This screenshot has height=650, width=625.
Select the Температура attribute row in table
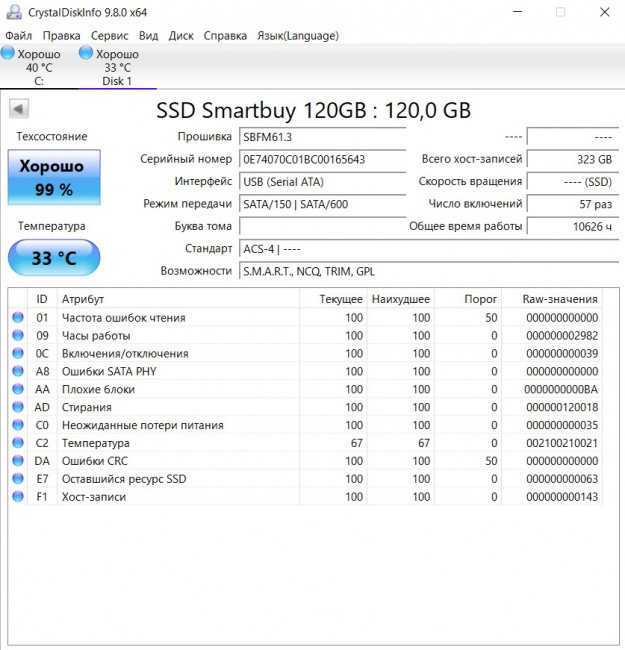305,443
